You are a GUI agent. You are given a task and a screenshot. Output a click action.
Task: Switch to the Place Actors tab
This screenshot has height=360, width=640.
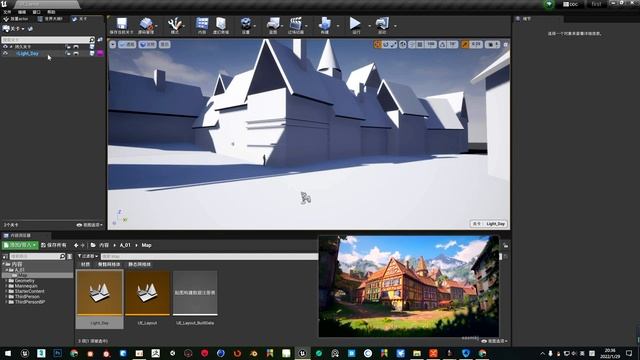tap(16, 19)
